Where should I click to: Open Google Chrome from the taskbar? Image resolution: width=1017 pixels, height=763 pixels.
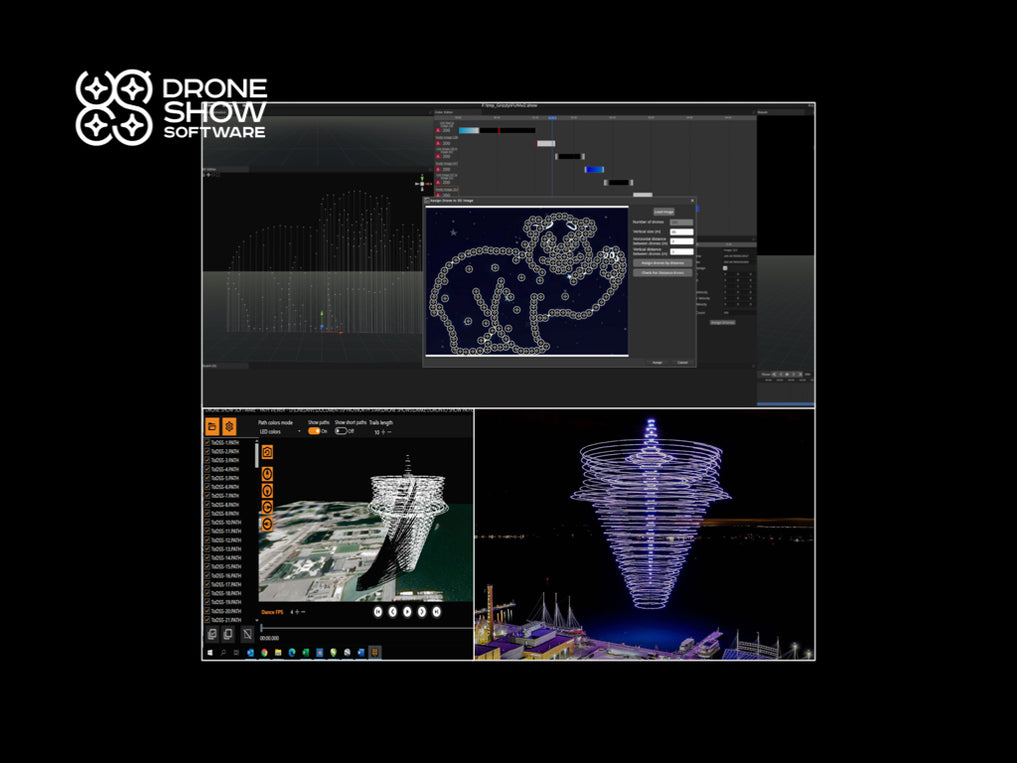point(264,652)
